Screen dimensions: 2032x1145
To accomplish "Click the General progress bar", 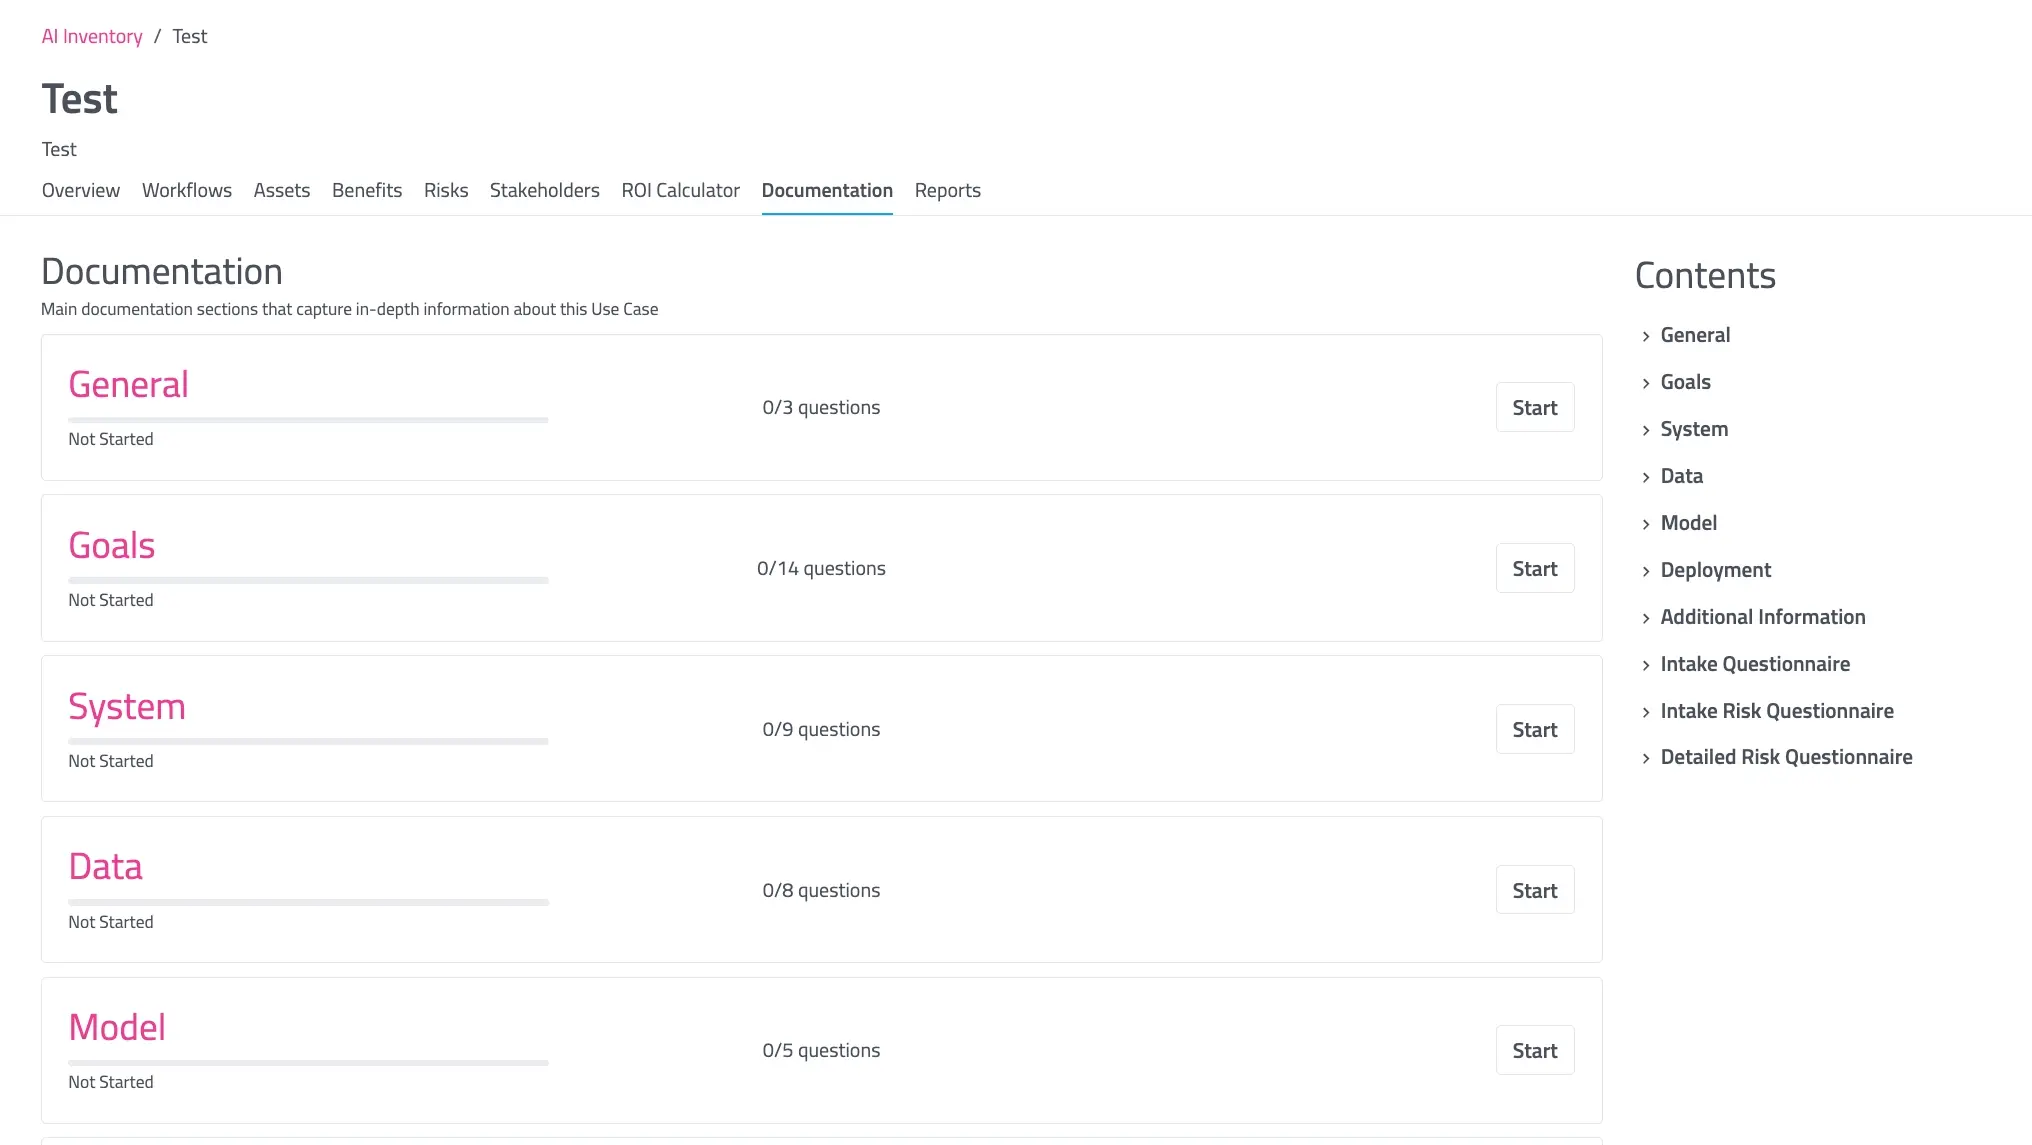I will point(308,420).
